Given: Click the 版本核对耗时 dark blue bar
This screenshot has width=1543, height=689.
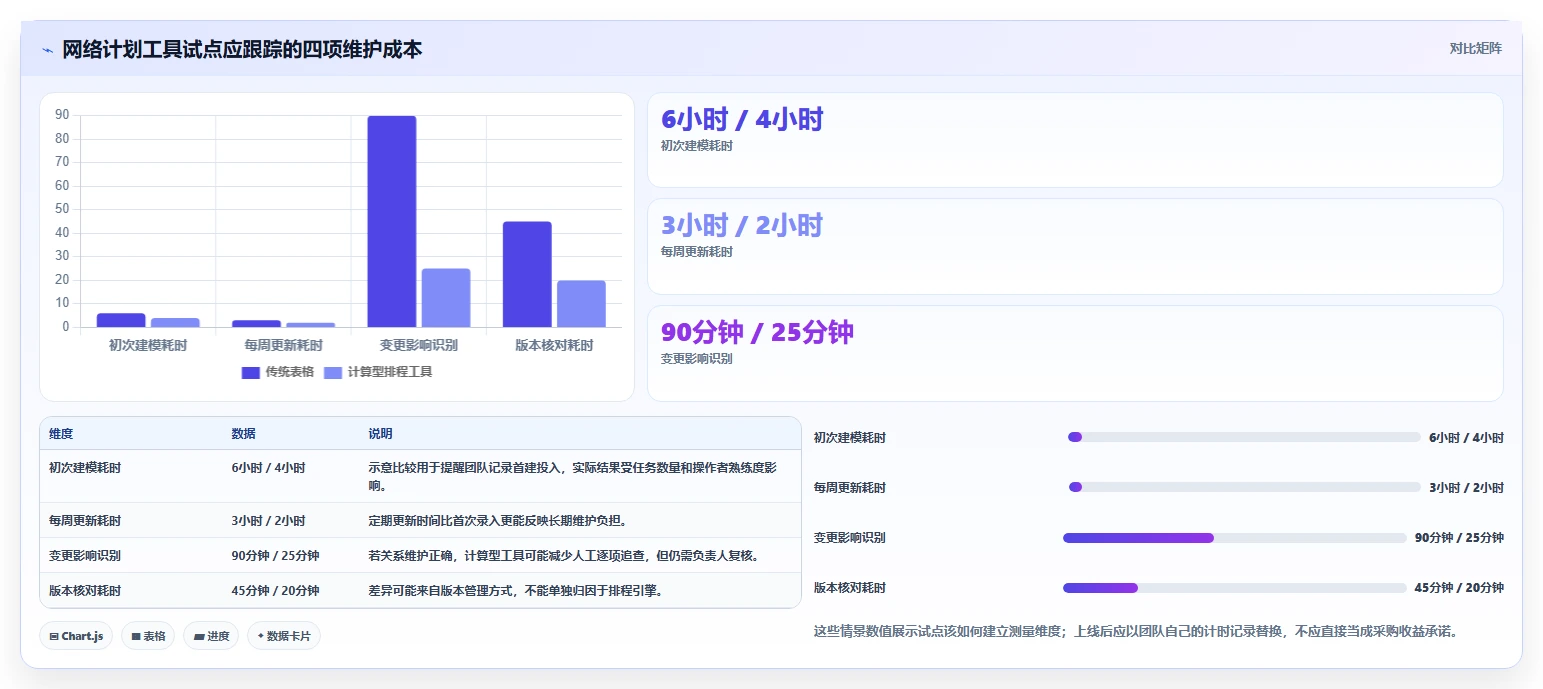Looking at the screenshot, I should (527, 274).
